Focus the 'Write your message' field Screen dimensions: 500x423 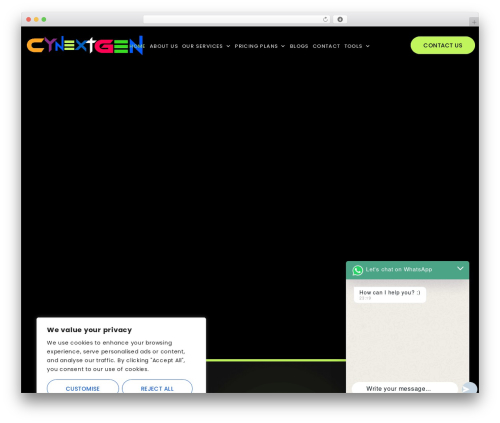[405, 388]
